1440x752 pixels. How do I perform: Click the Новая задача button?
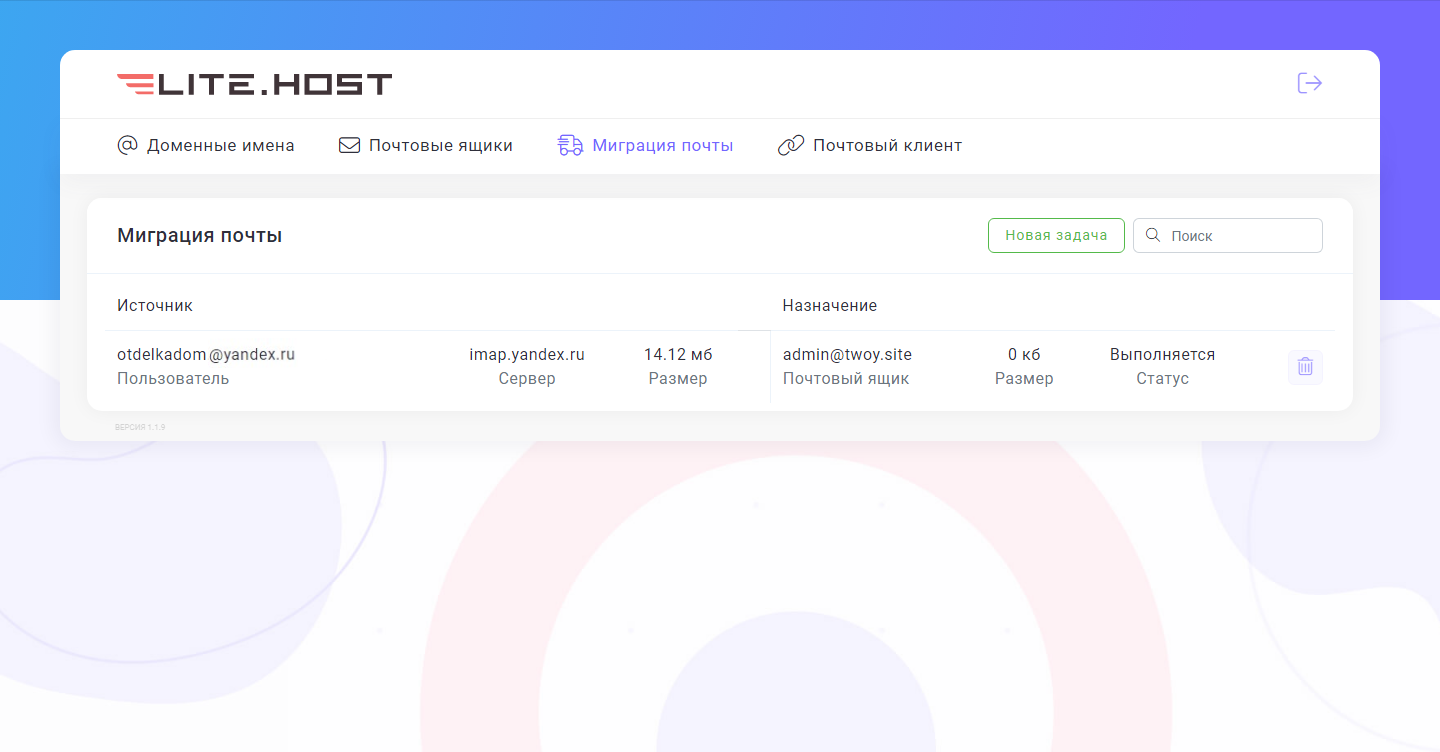[x=1056, y=235]
